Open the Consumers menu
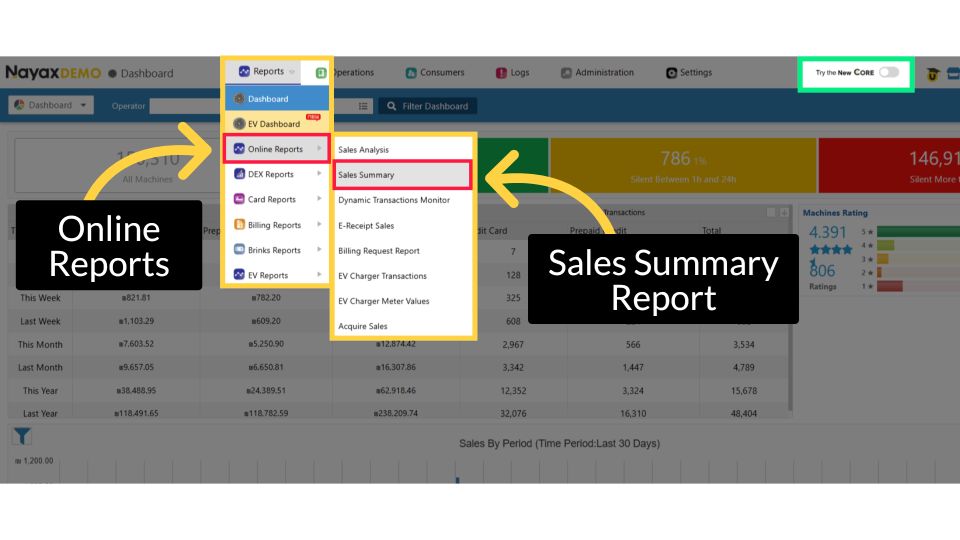The width and height of the screenshot is (960, 540). 435,72
